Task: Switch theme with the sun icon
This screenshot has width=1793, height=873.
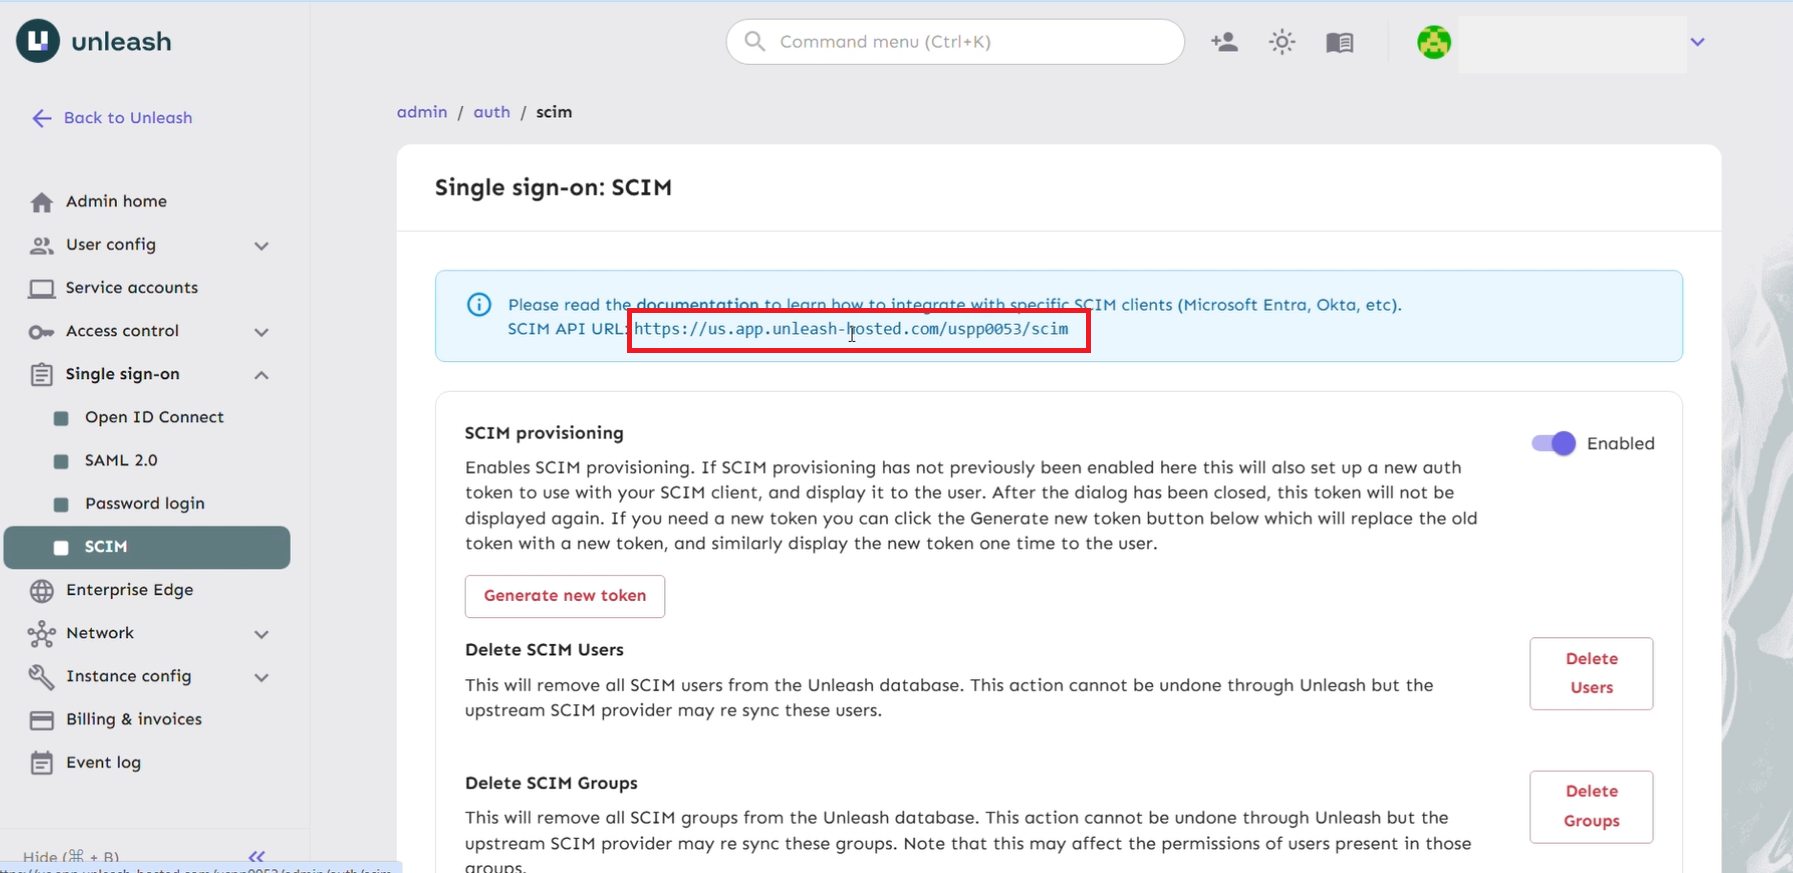Action: click(x=1282, y=42)
